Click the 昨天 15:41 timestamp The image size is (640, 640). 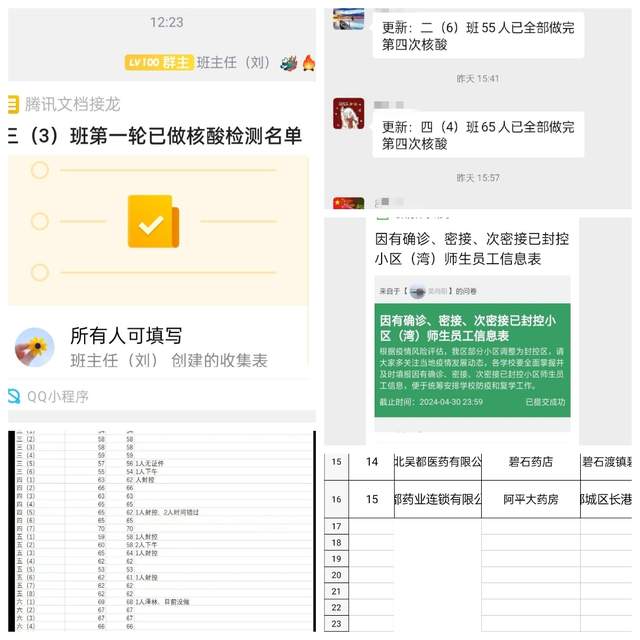click(478, 78)
